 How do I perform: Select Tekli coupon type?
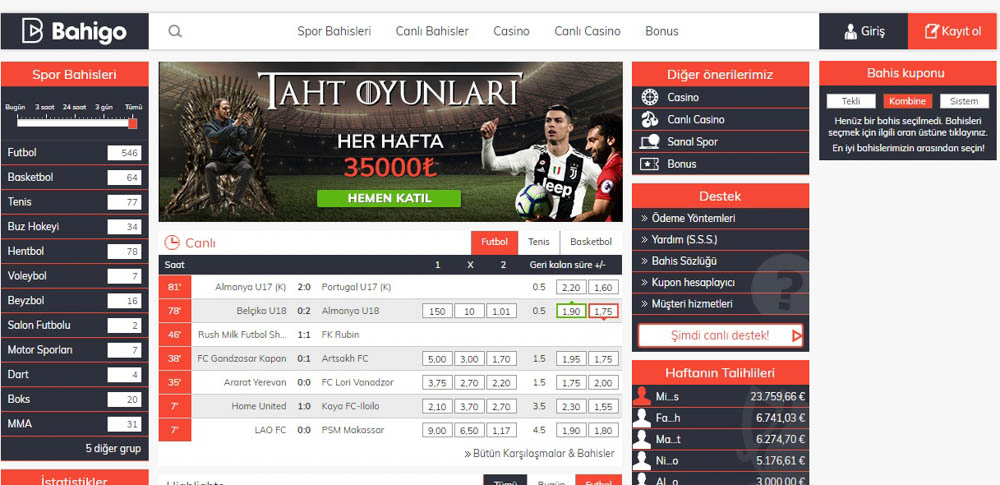[851, 101]
